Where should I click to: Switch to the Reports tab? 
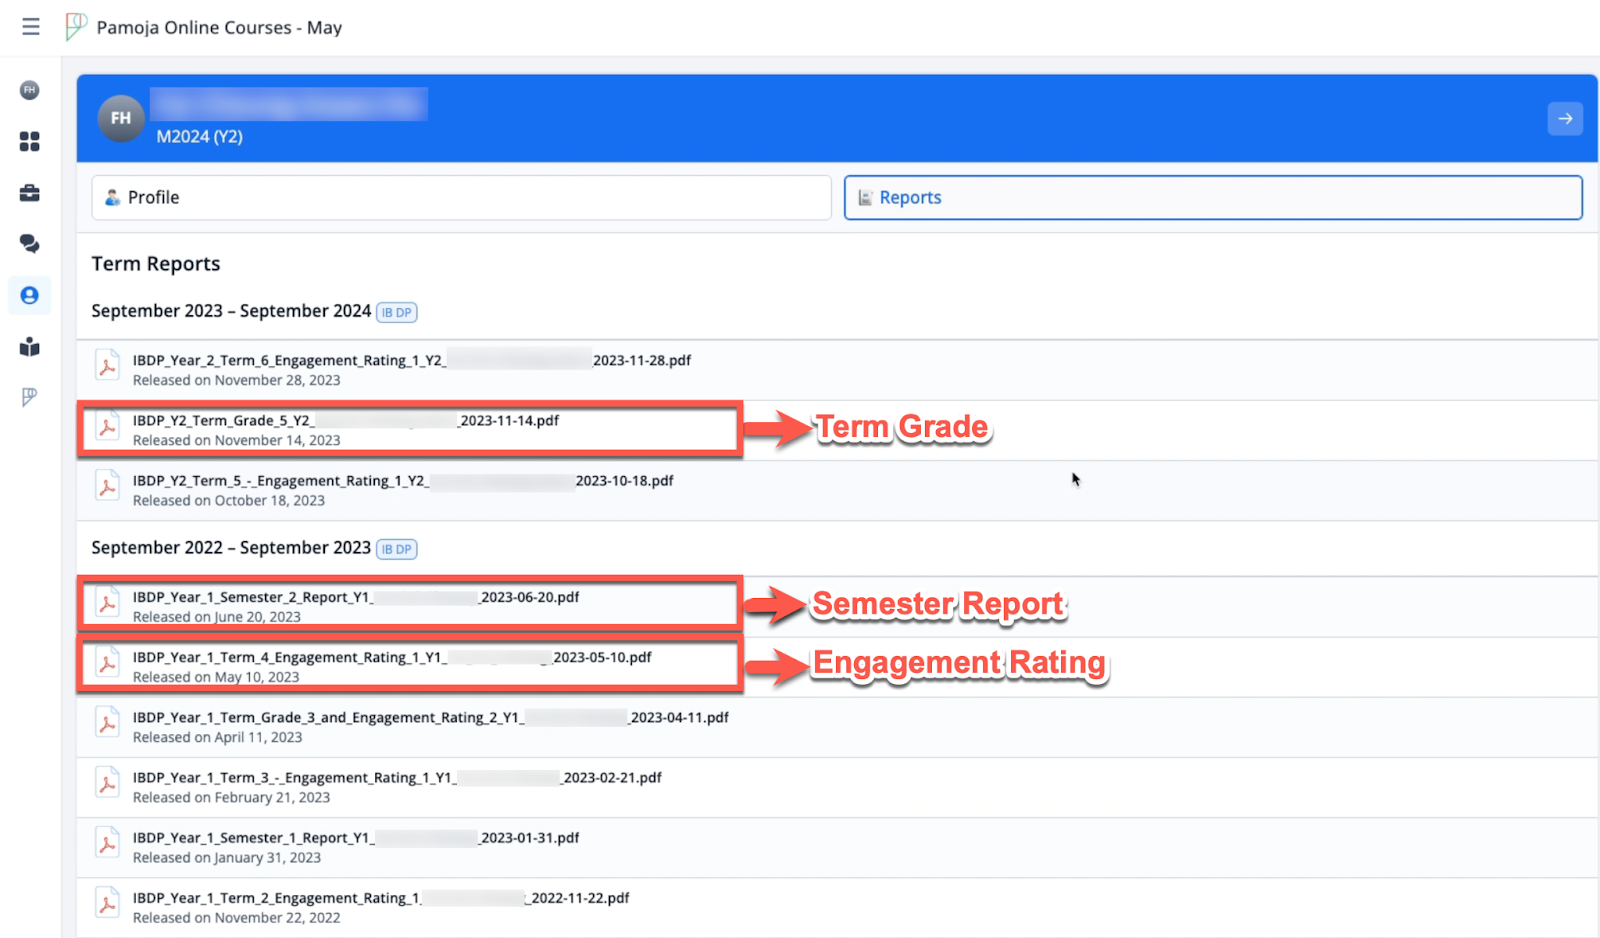click(x=1212, y=198)
